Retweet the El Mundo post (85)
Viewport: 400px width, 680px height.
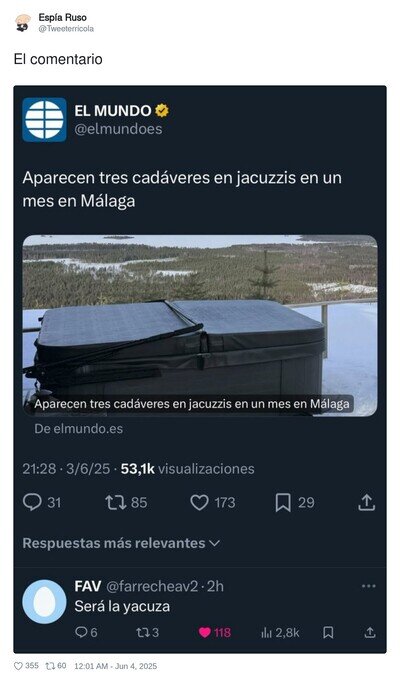point(126,503)
